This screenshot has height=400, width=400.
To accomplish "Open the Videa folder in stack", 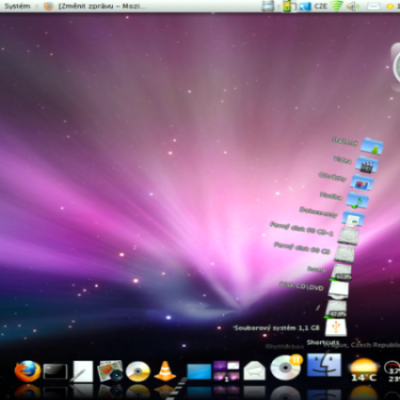I will tap(367, 164).
